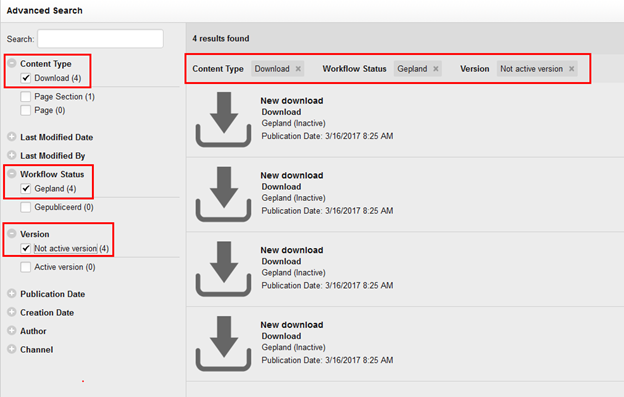The width and height of the screenshot is (624, 397).
Task: Check the Gepubliceerd (0) checkbox
Action: click(26, 207)
